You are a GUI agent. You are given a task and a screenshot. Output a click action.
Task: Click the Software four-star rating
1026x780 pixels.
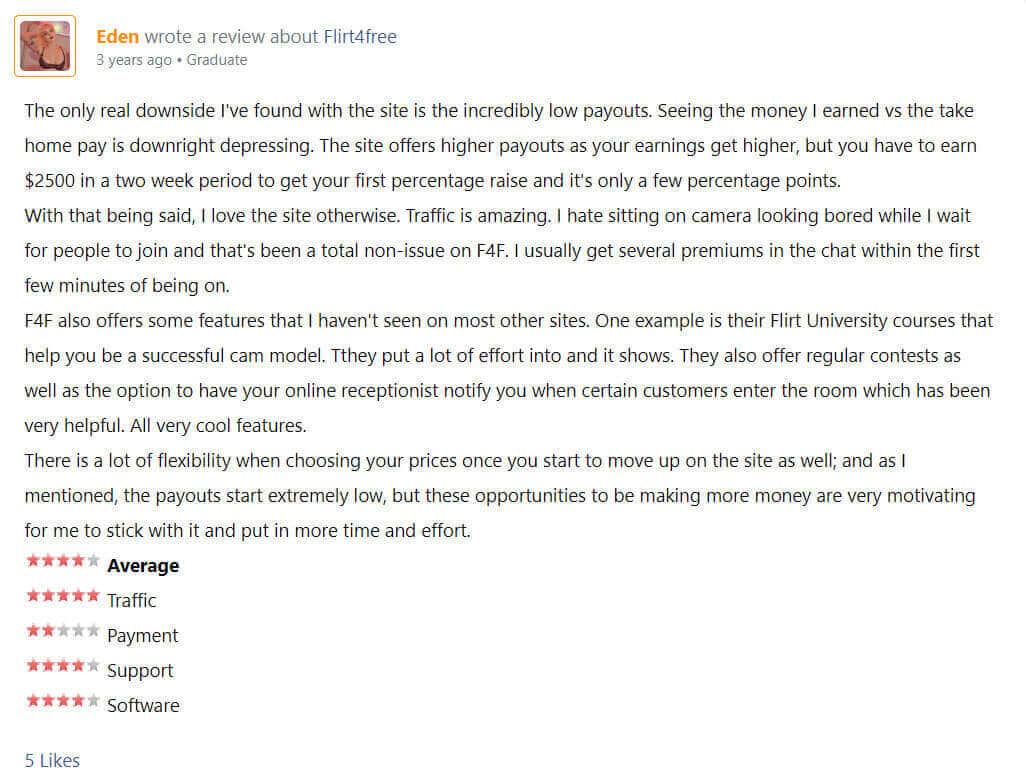click(x=63, y=701)
